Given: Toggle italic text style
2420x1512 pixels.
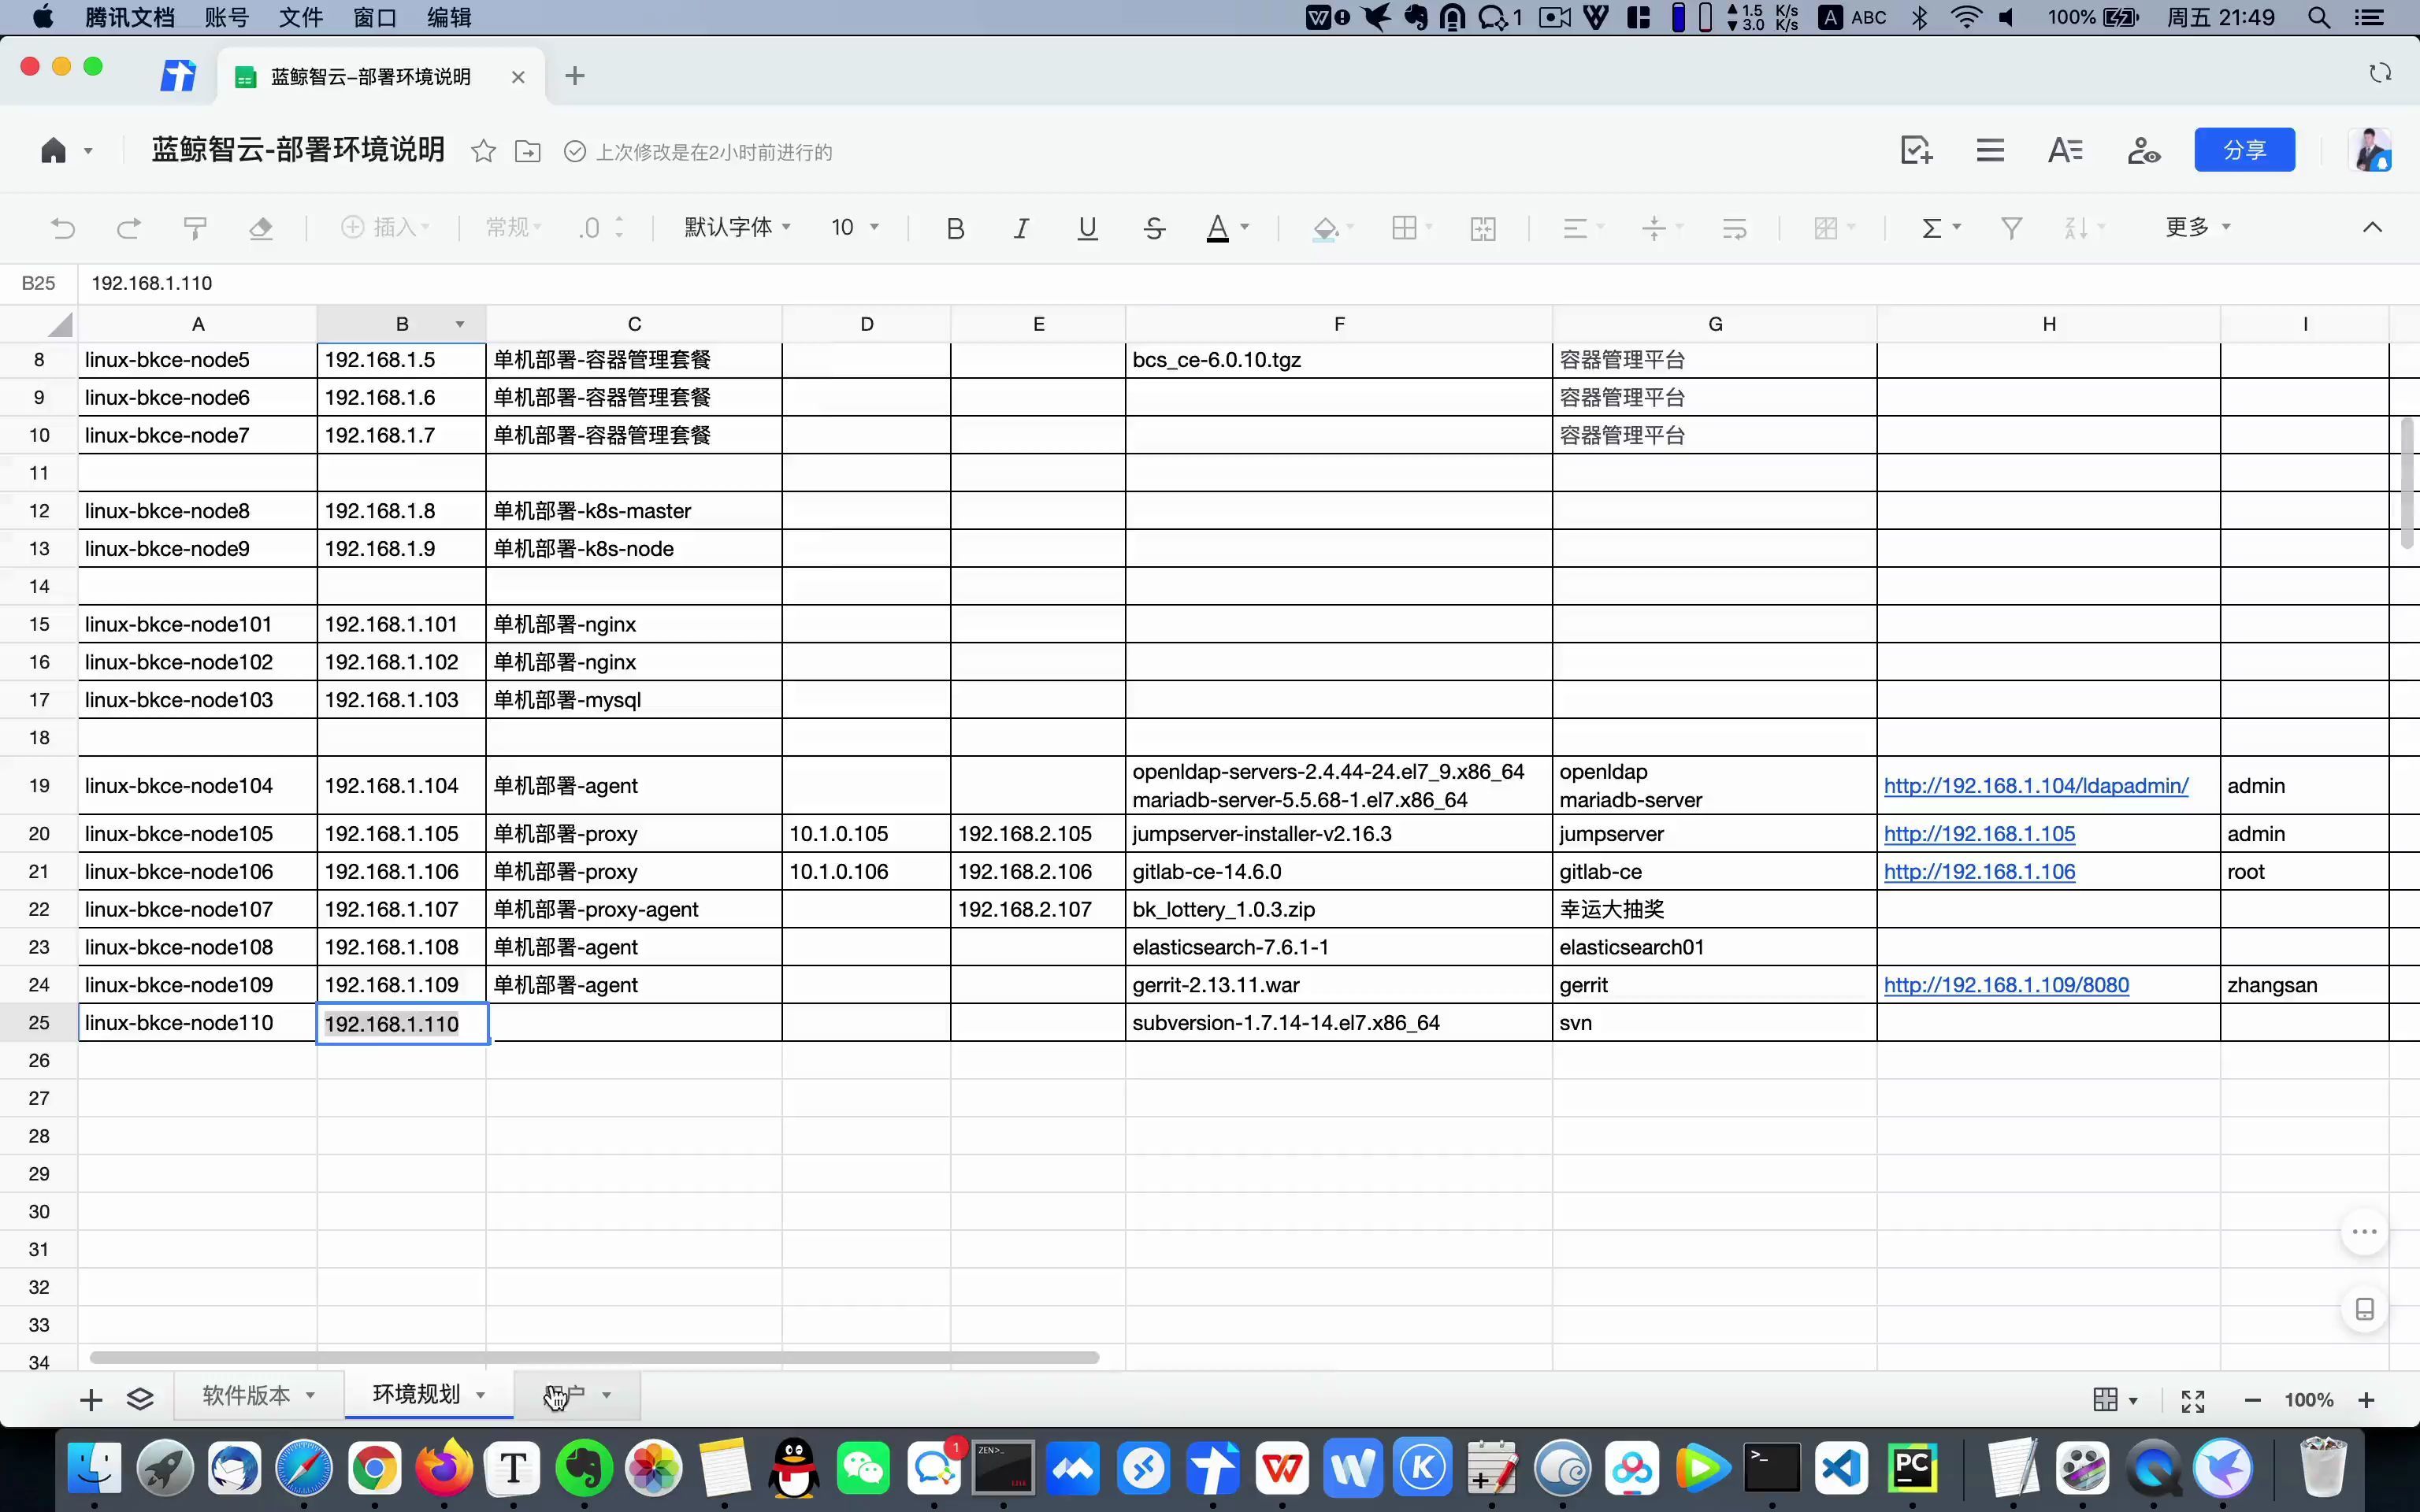Looking at the screenshot, I should tap(1021, 228).
